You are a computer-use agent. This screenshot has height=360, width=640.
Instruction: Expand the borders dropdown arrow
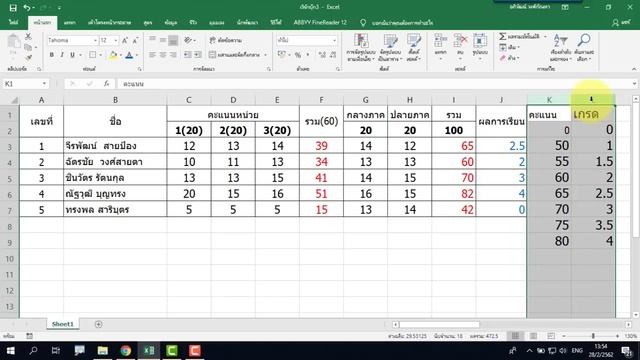point(100,55)
